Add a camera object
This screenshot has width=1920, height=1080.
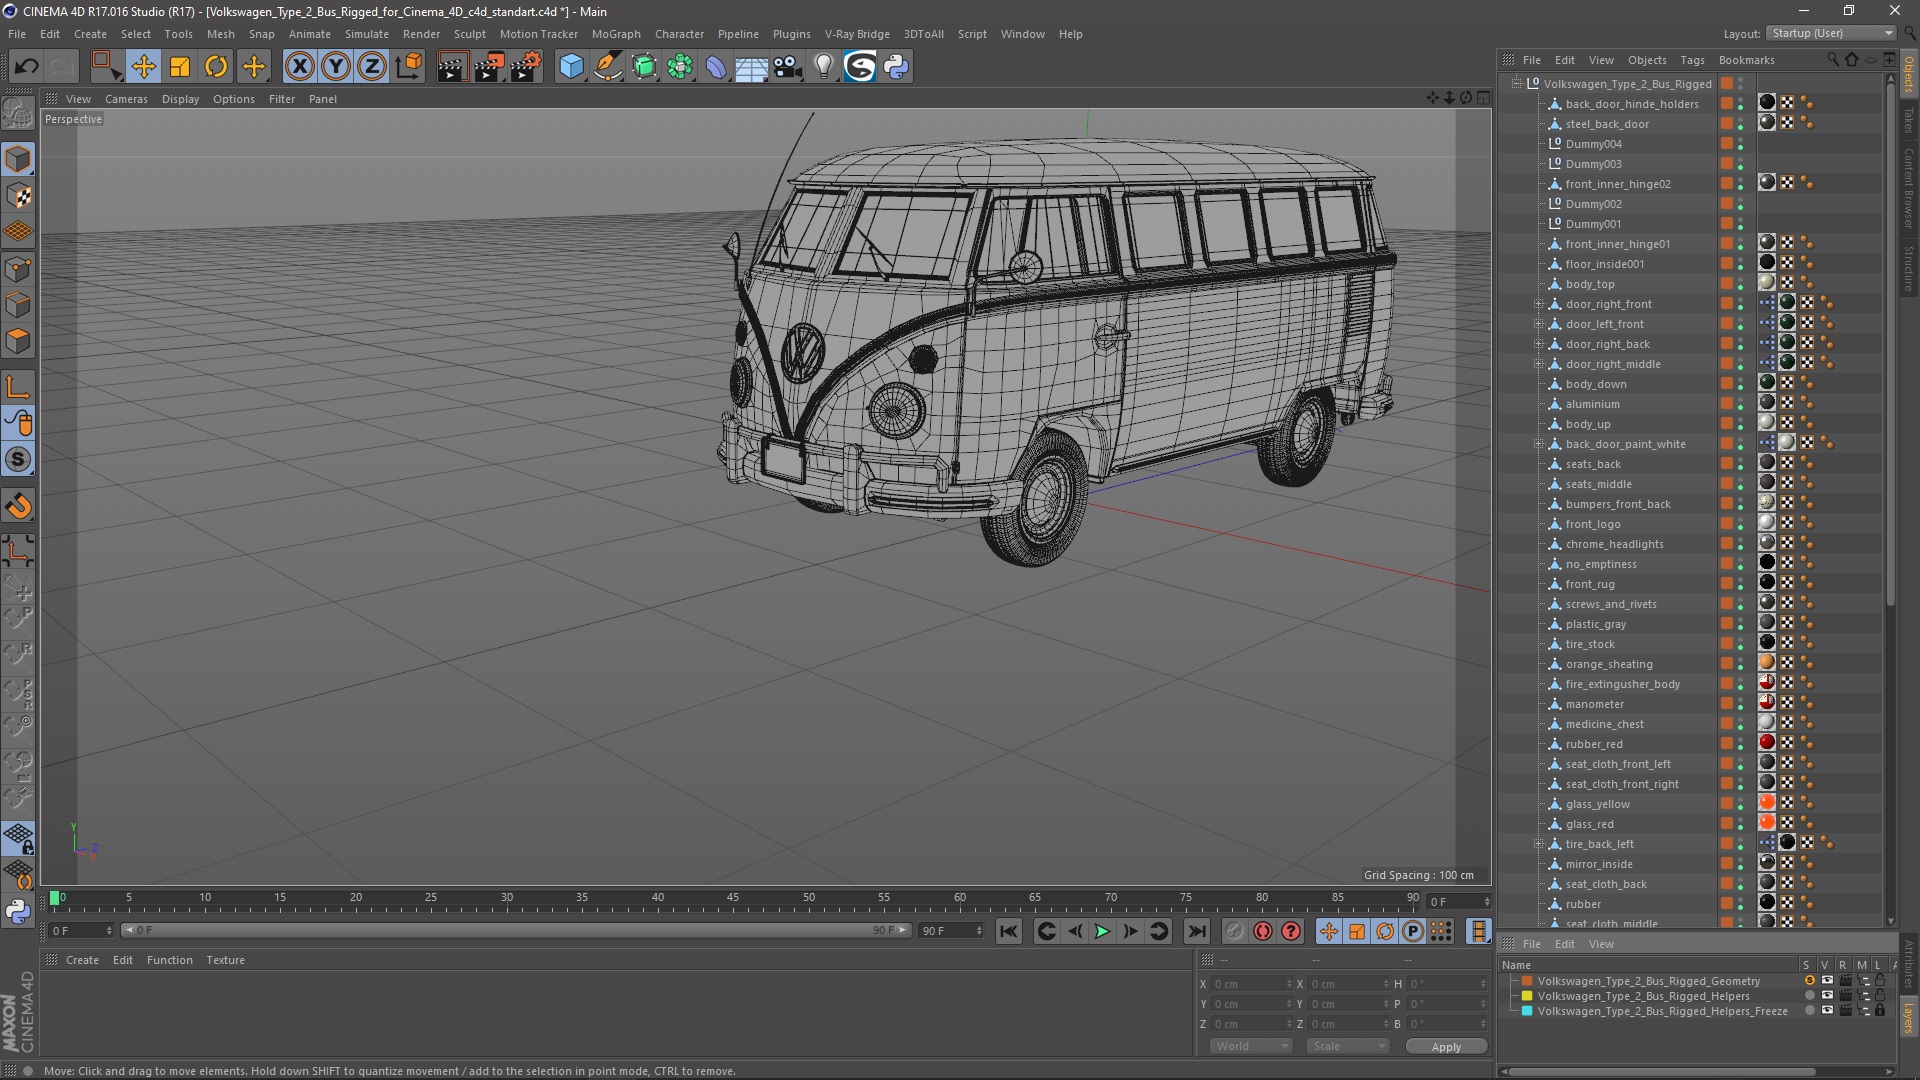788,67
